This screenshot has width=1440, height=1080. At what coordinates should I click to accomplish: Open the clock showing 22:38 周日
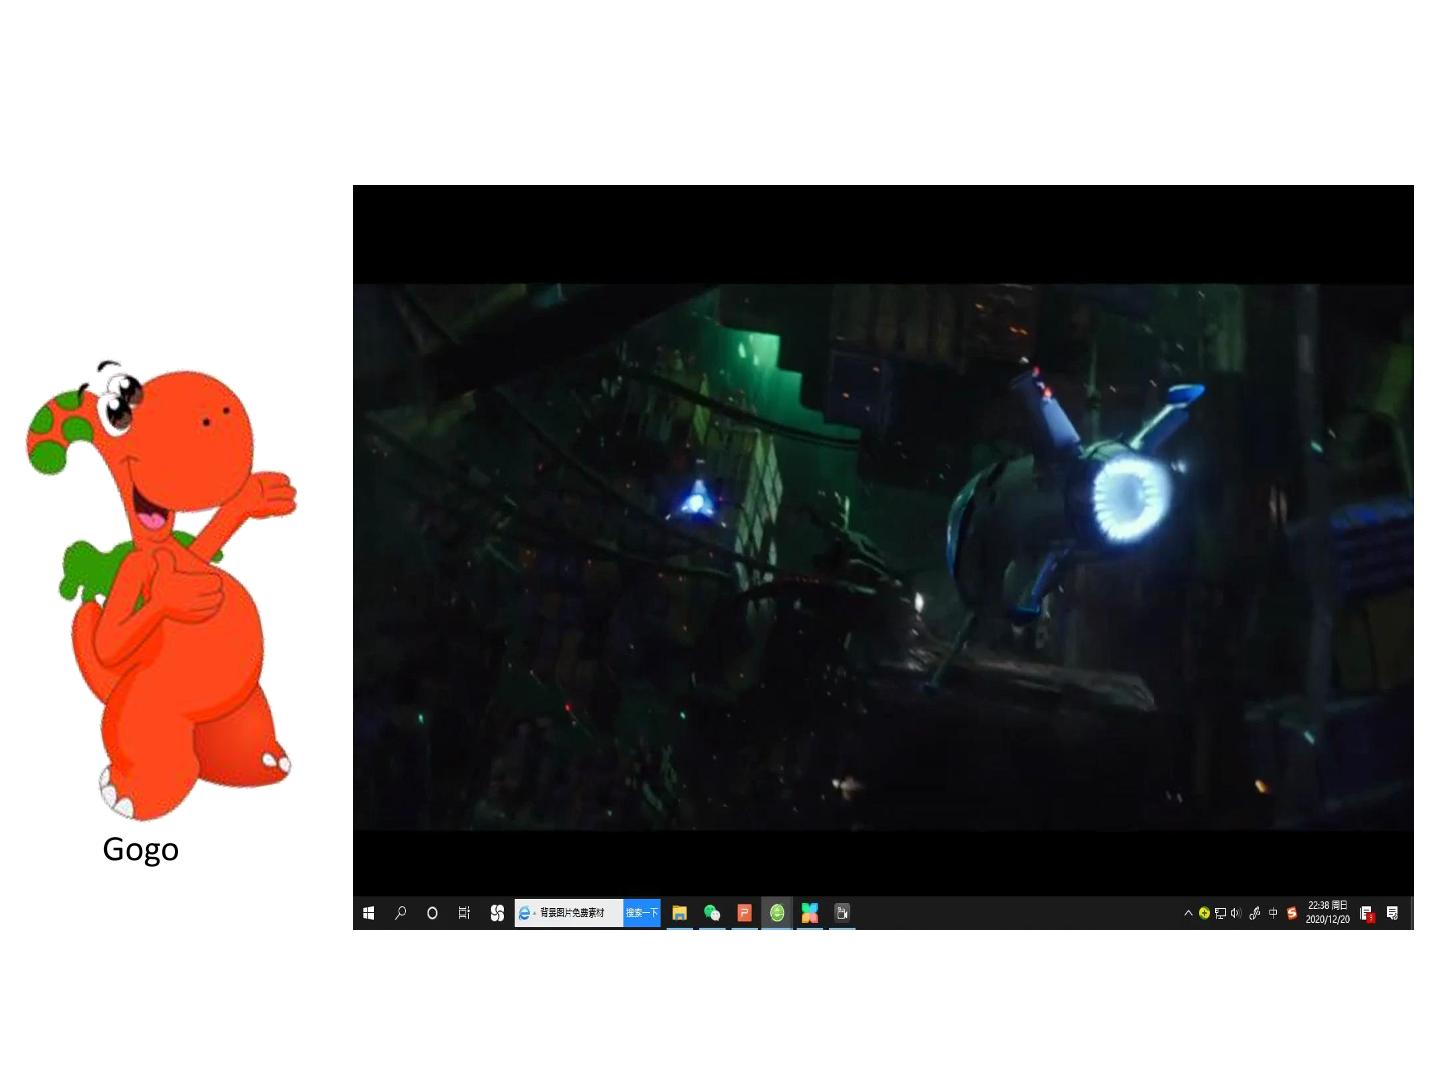1328,913
